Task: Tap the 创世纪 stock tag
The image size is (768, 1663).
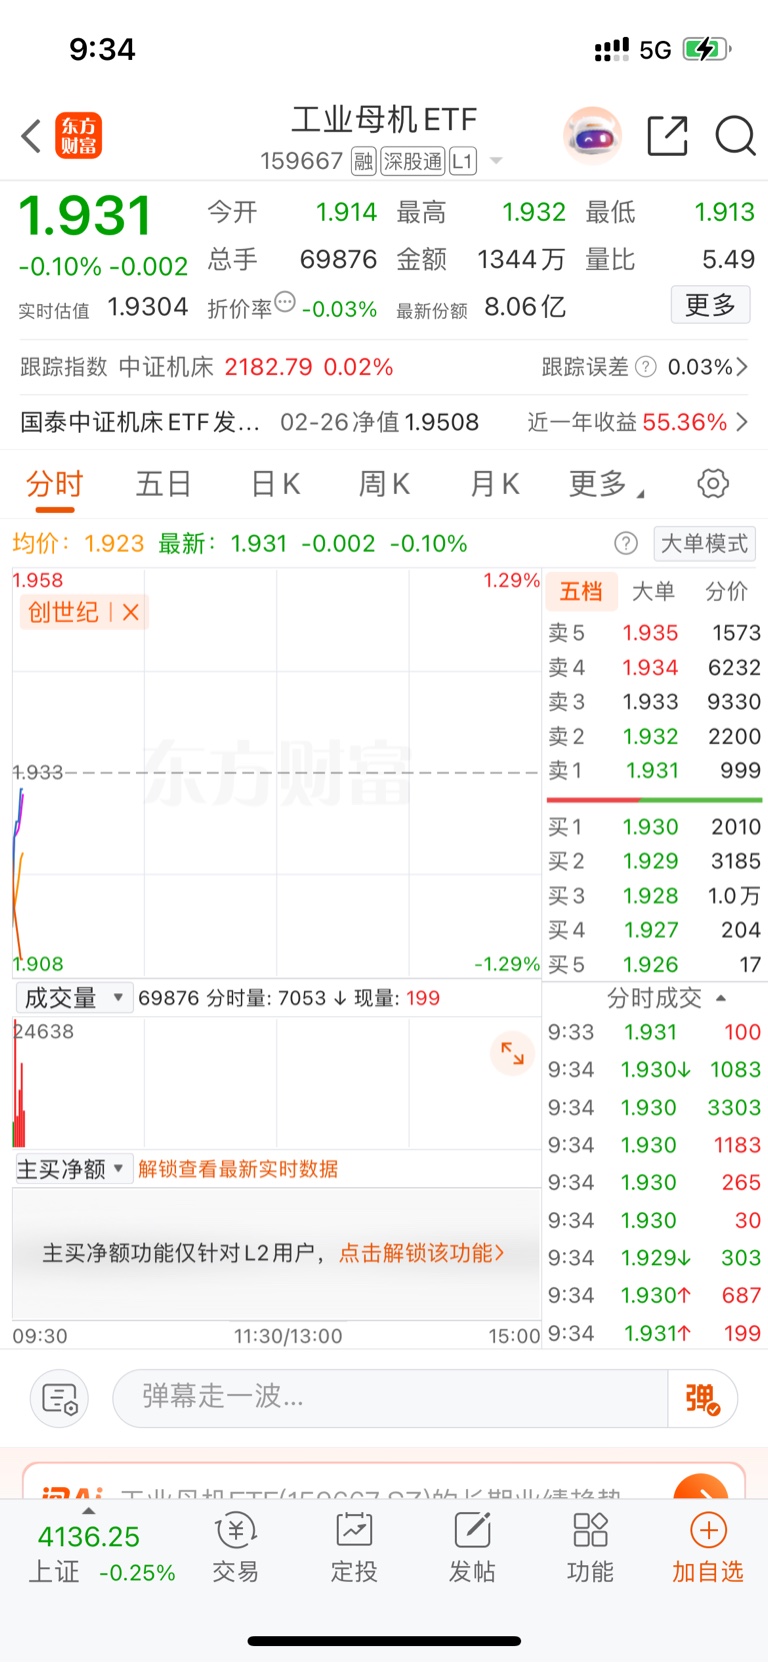Action: 63,612
